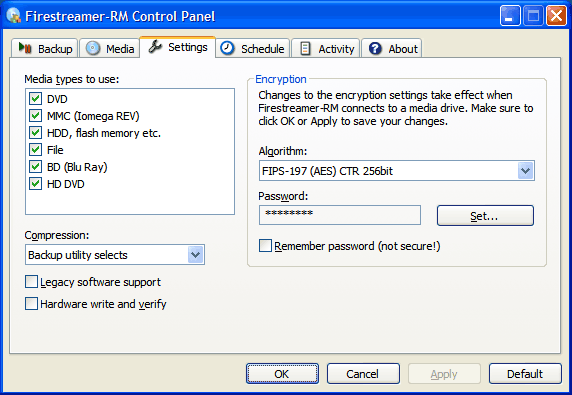This screenshot has height=395, width=572.
Task: Open the encryption Algorithm dropdown
Action: point(397,170)
